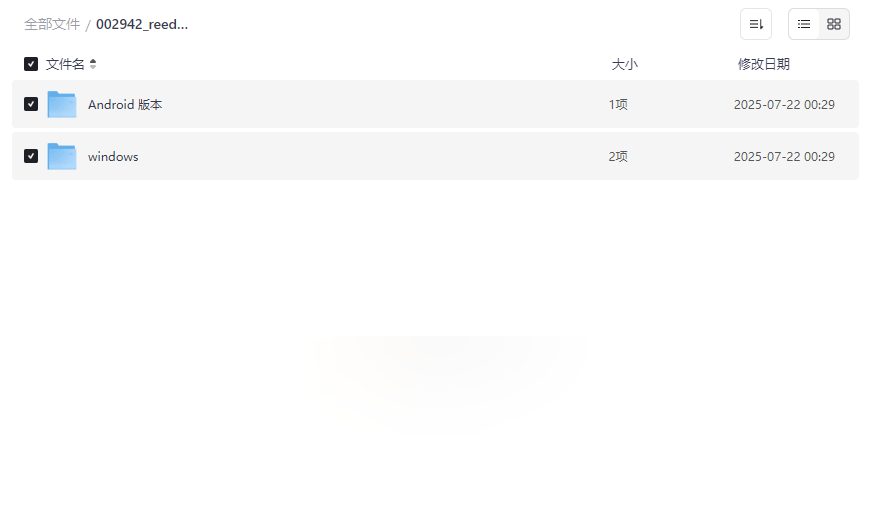Click the 1项 size of Android 版本

[x=618, y=104]
